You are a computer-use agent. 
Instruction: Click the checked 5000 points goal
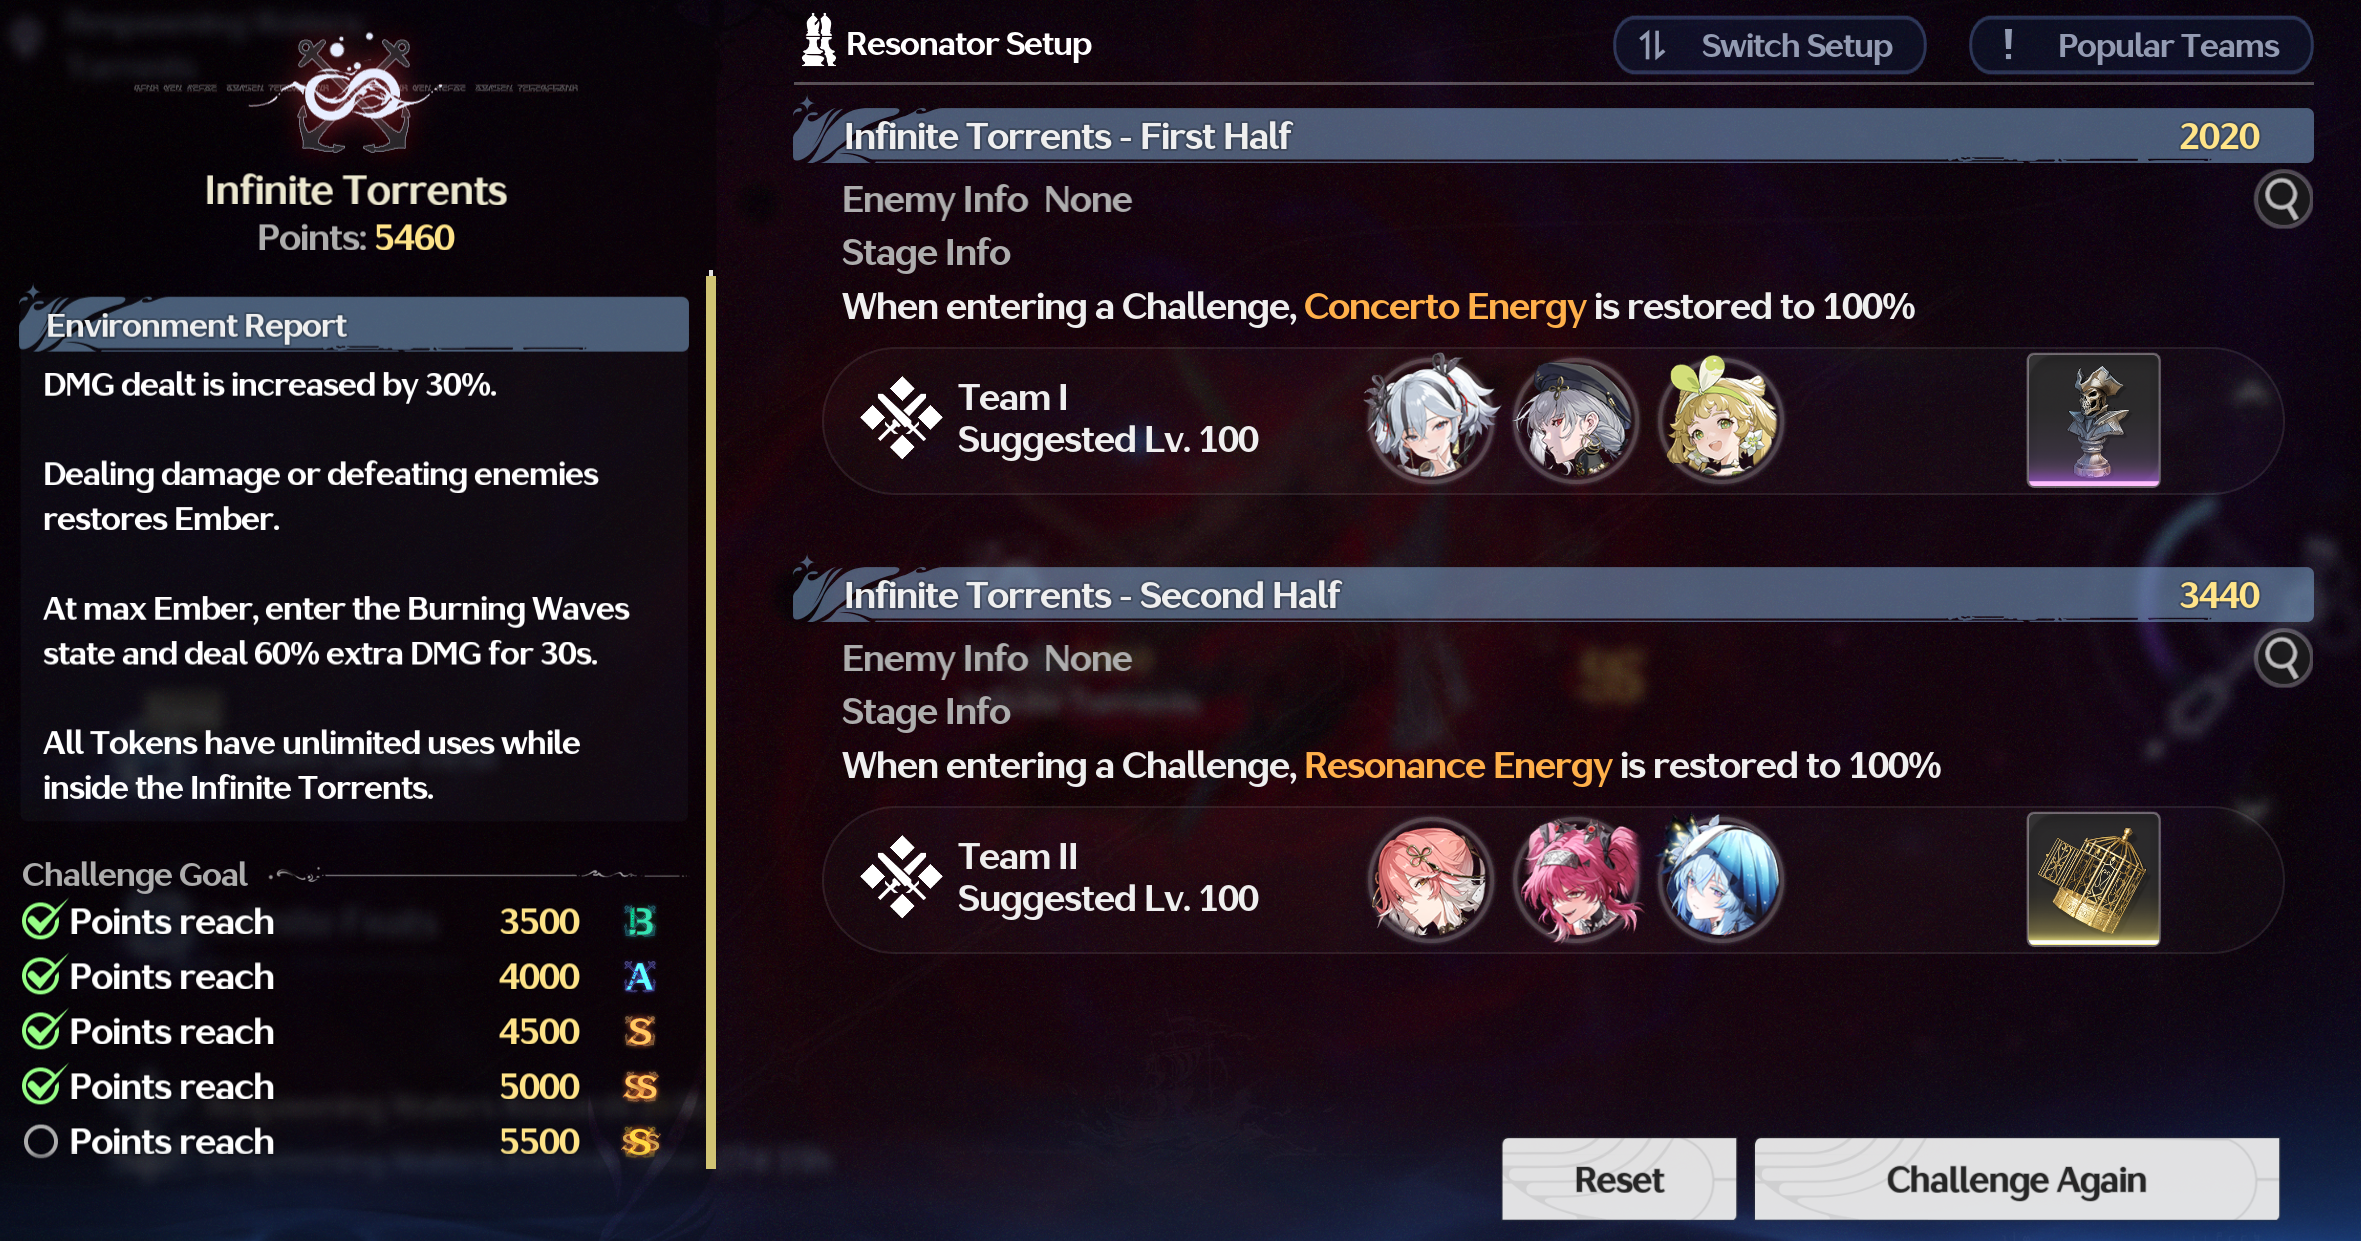click(340, 1086)
